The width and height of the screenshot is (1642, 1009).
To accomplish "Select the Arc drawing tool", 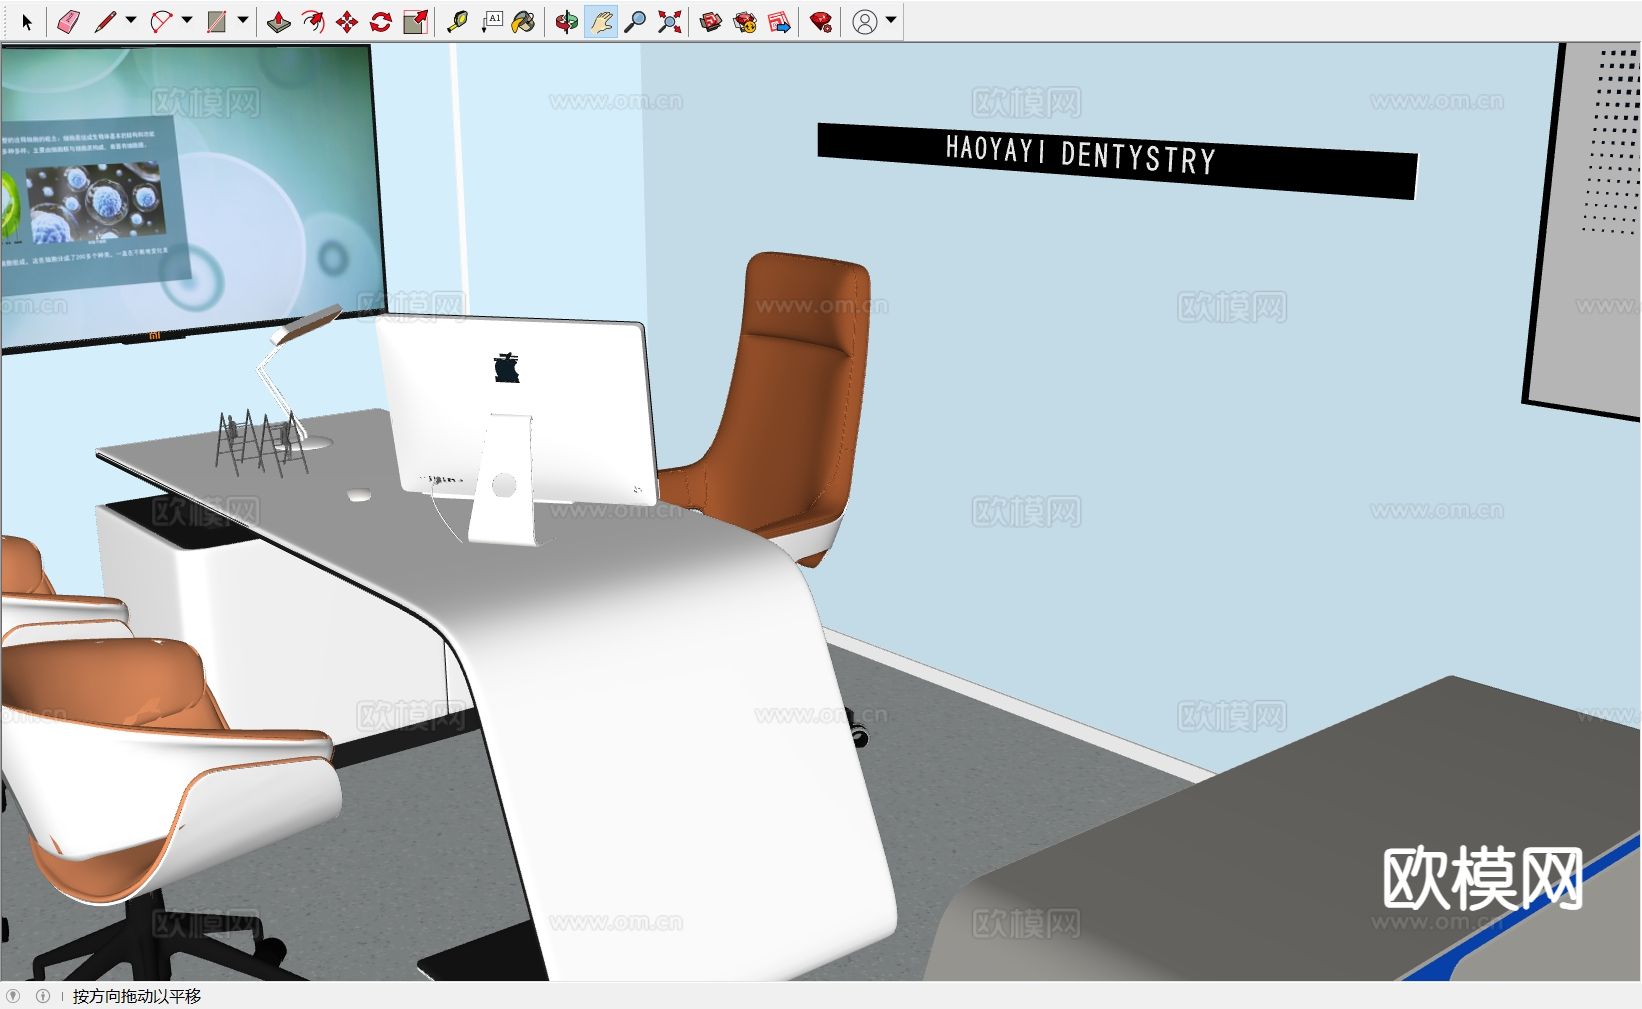I will click(x=161, y=21).
